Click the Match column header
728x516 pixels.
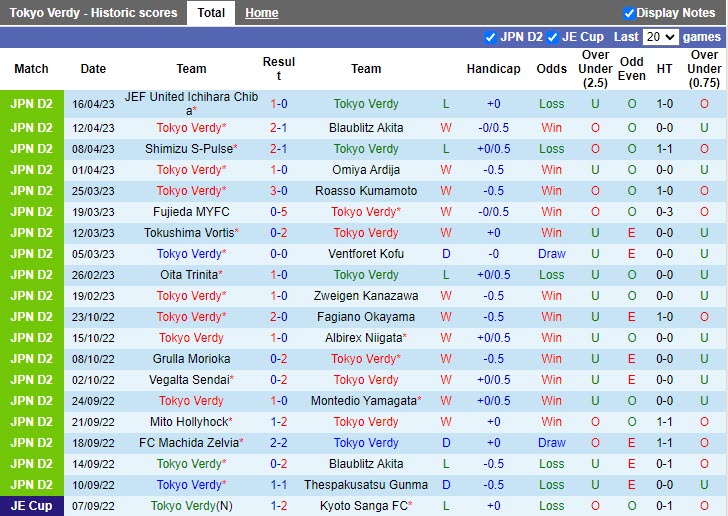[31, 69]
